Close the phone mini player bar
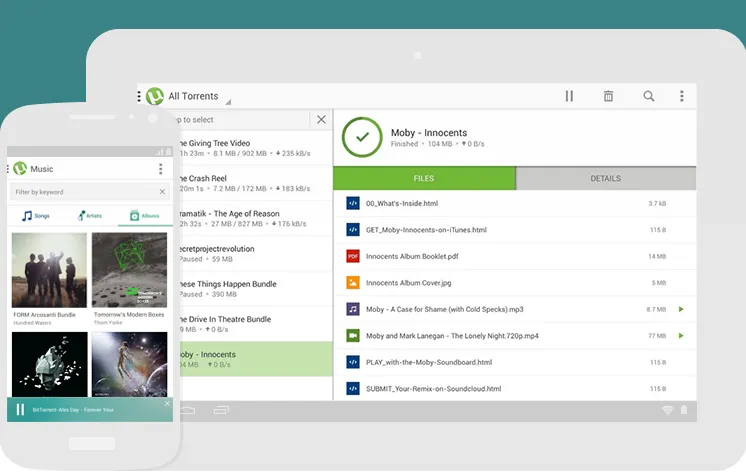Image resolution: width=746 pixels, height=472 pixels. pos(167,403)
